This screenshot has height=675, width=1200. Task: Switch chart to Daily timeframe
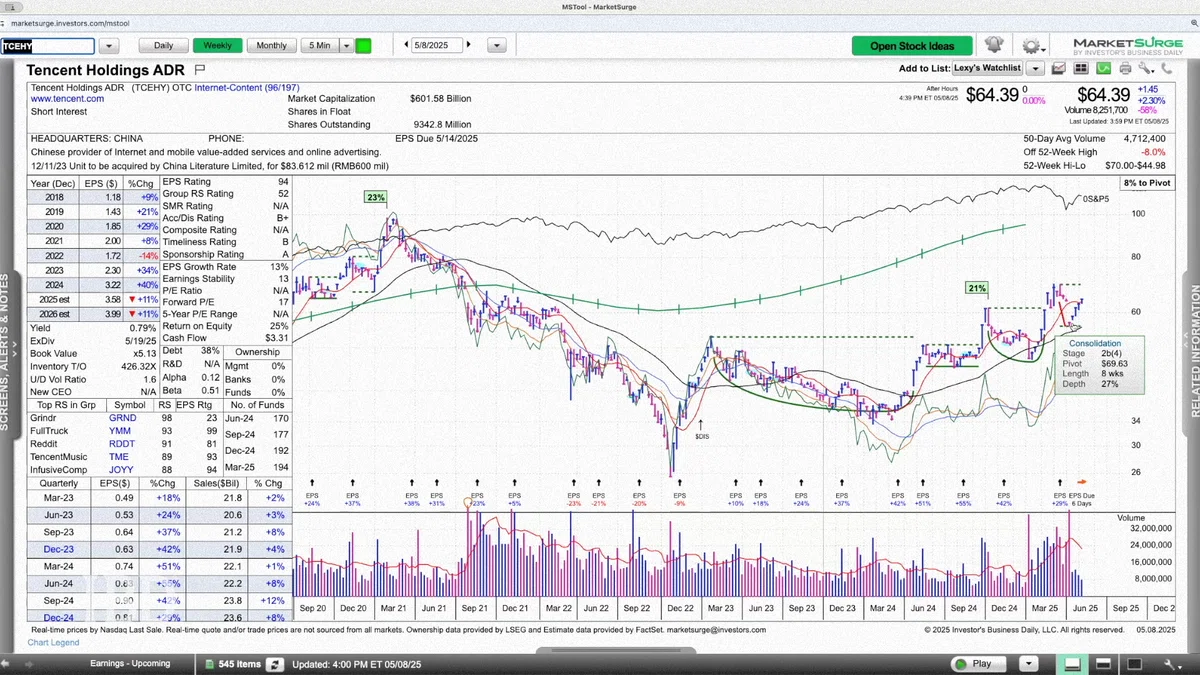tap(163, 45)
